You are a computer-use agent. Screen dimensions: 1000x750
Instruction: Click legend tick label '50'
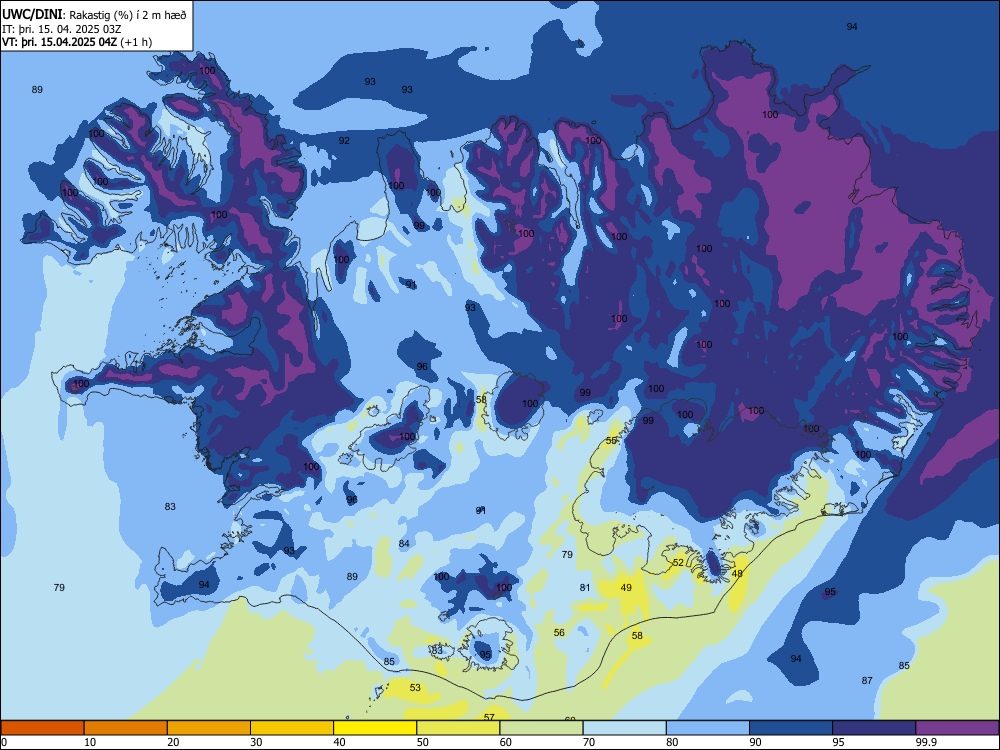tap(423, 742)
